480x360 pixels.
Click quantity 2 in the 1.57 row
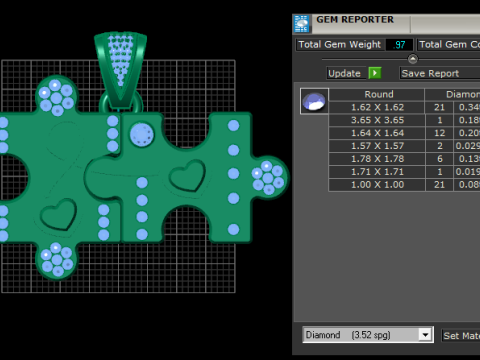(439, 146)
